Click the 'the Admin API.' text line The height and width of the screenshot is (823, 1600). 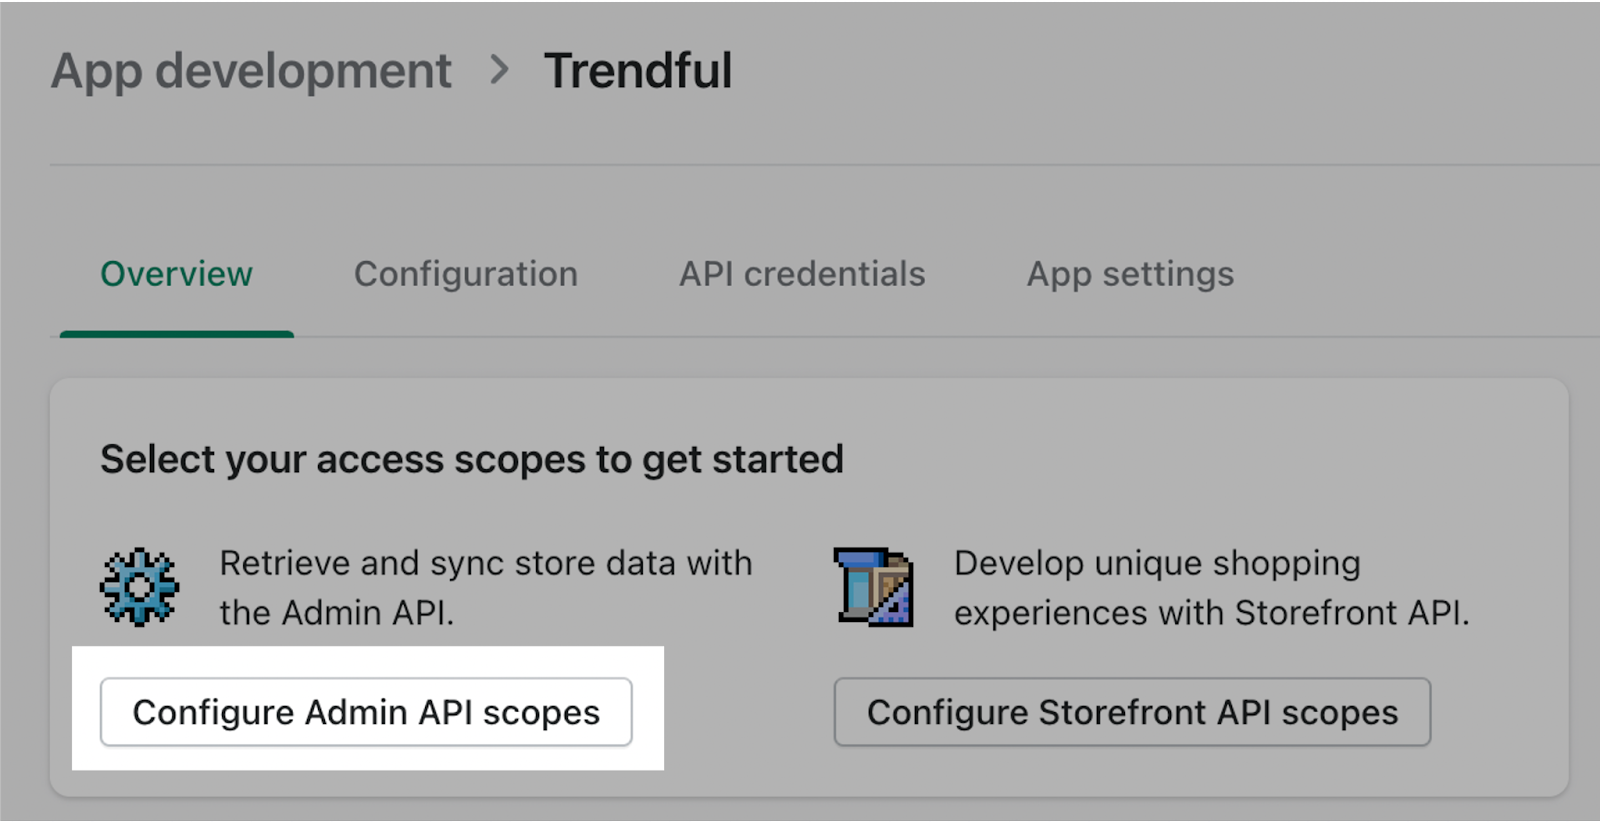[x=336, y=613]
